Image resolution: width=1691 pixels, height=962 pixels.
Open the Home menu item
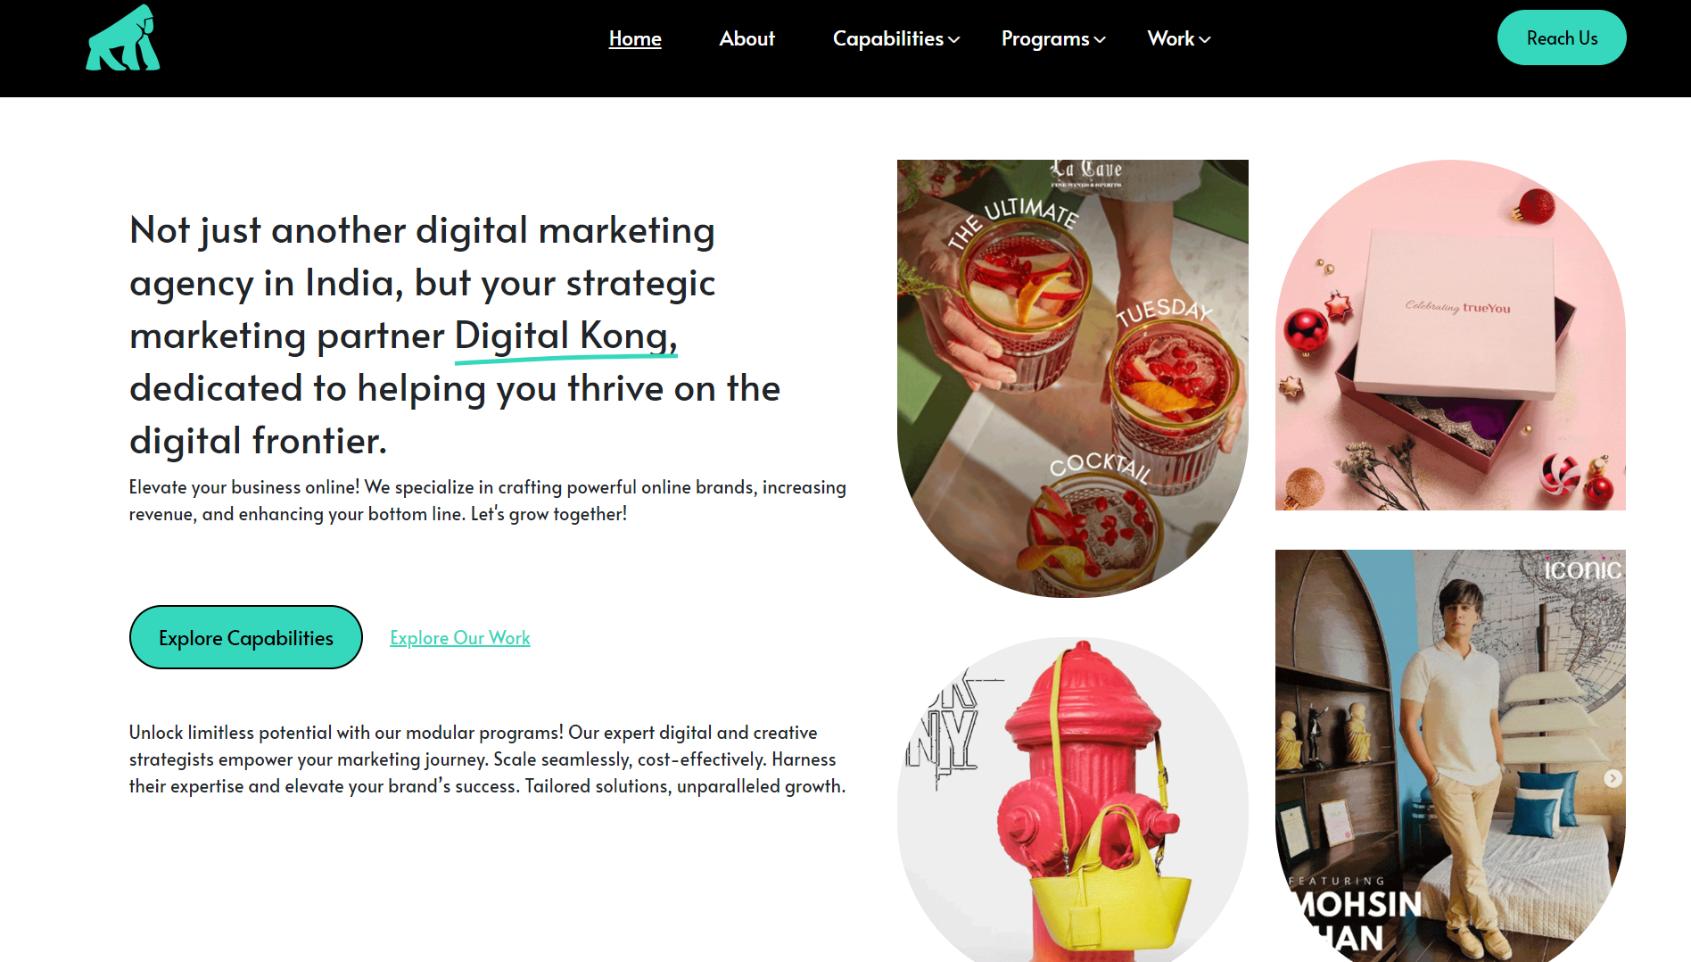[x=635, y=38]
